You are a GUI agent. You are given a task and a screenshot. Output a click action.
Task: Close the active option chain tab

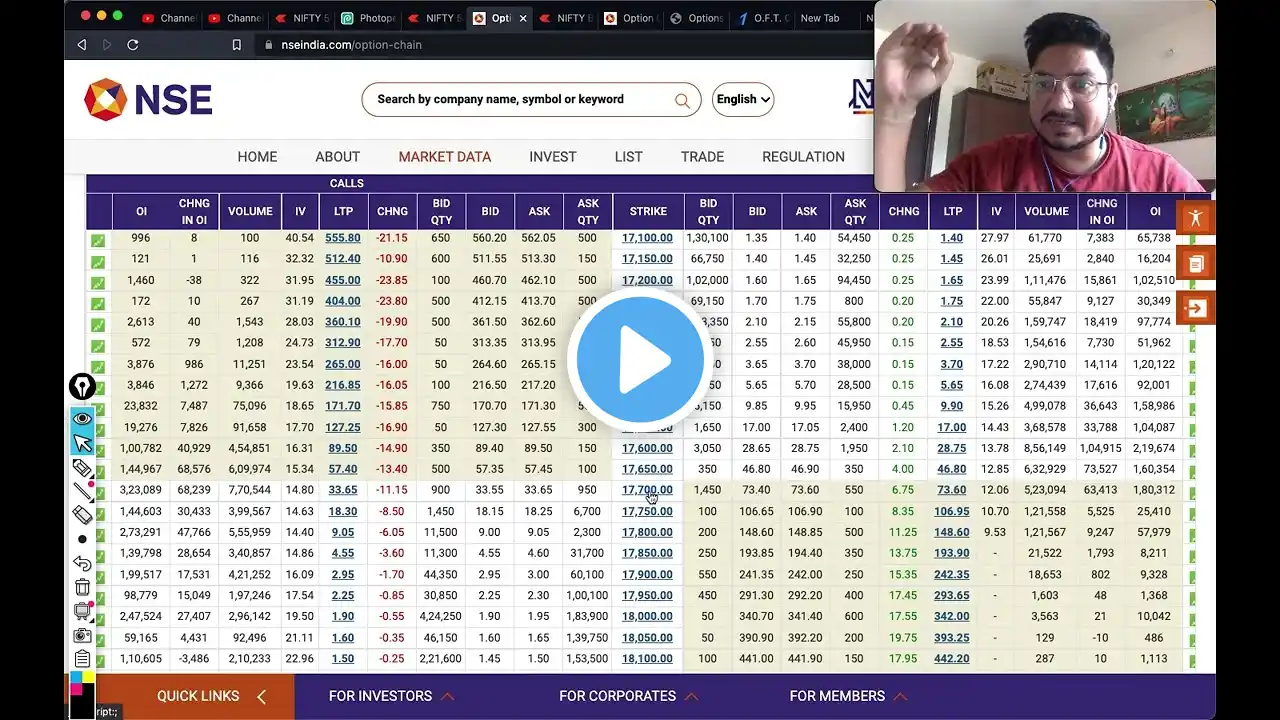click(x=522, y=18)
